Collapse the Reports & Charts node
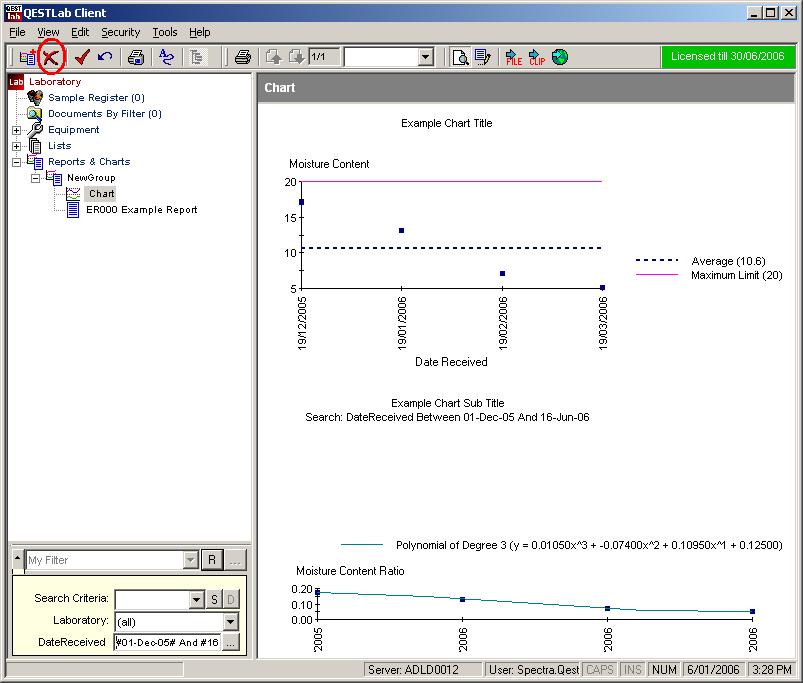 16,162
